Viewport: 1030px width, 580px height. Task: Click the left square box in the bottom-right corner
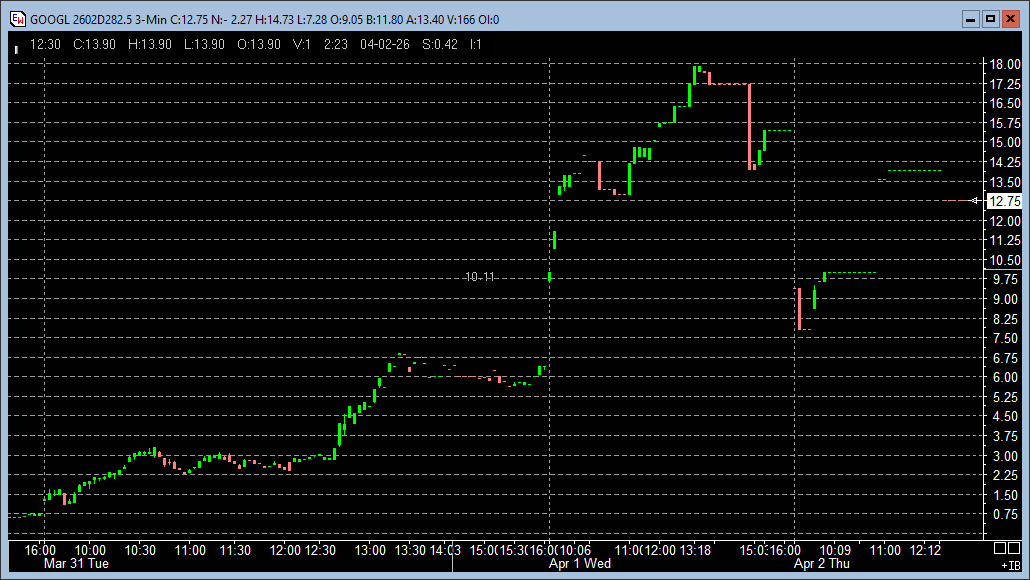[1000, 549]
